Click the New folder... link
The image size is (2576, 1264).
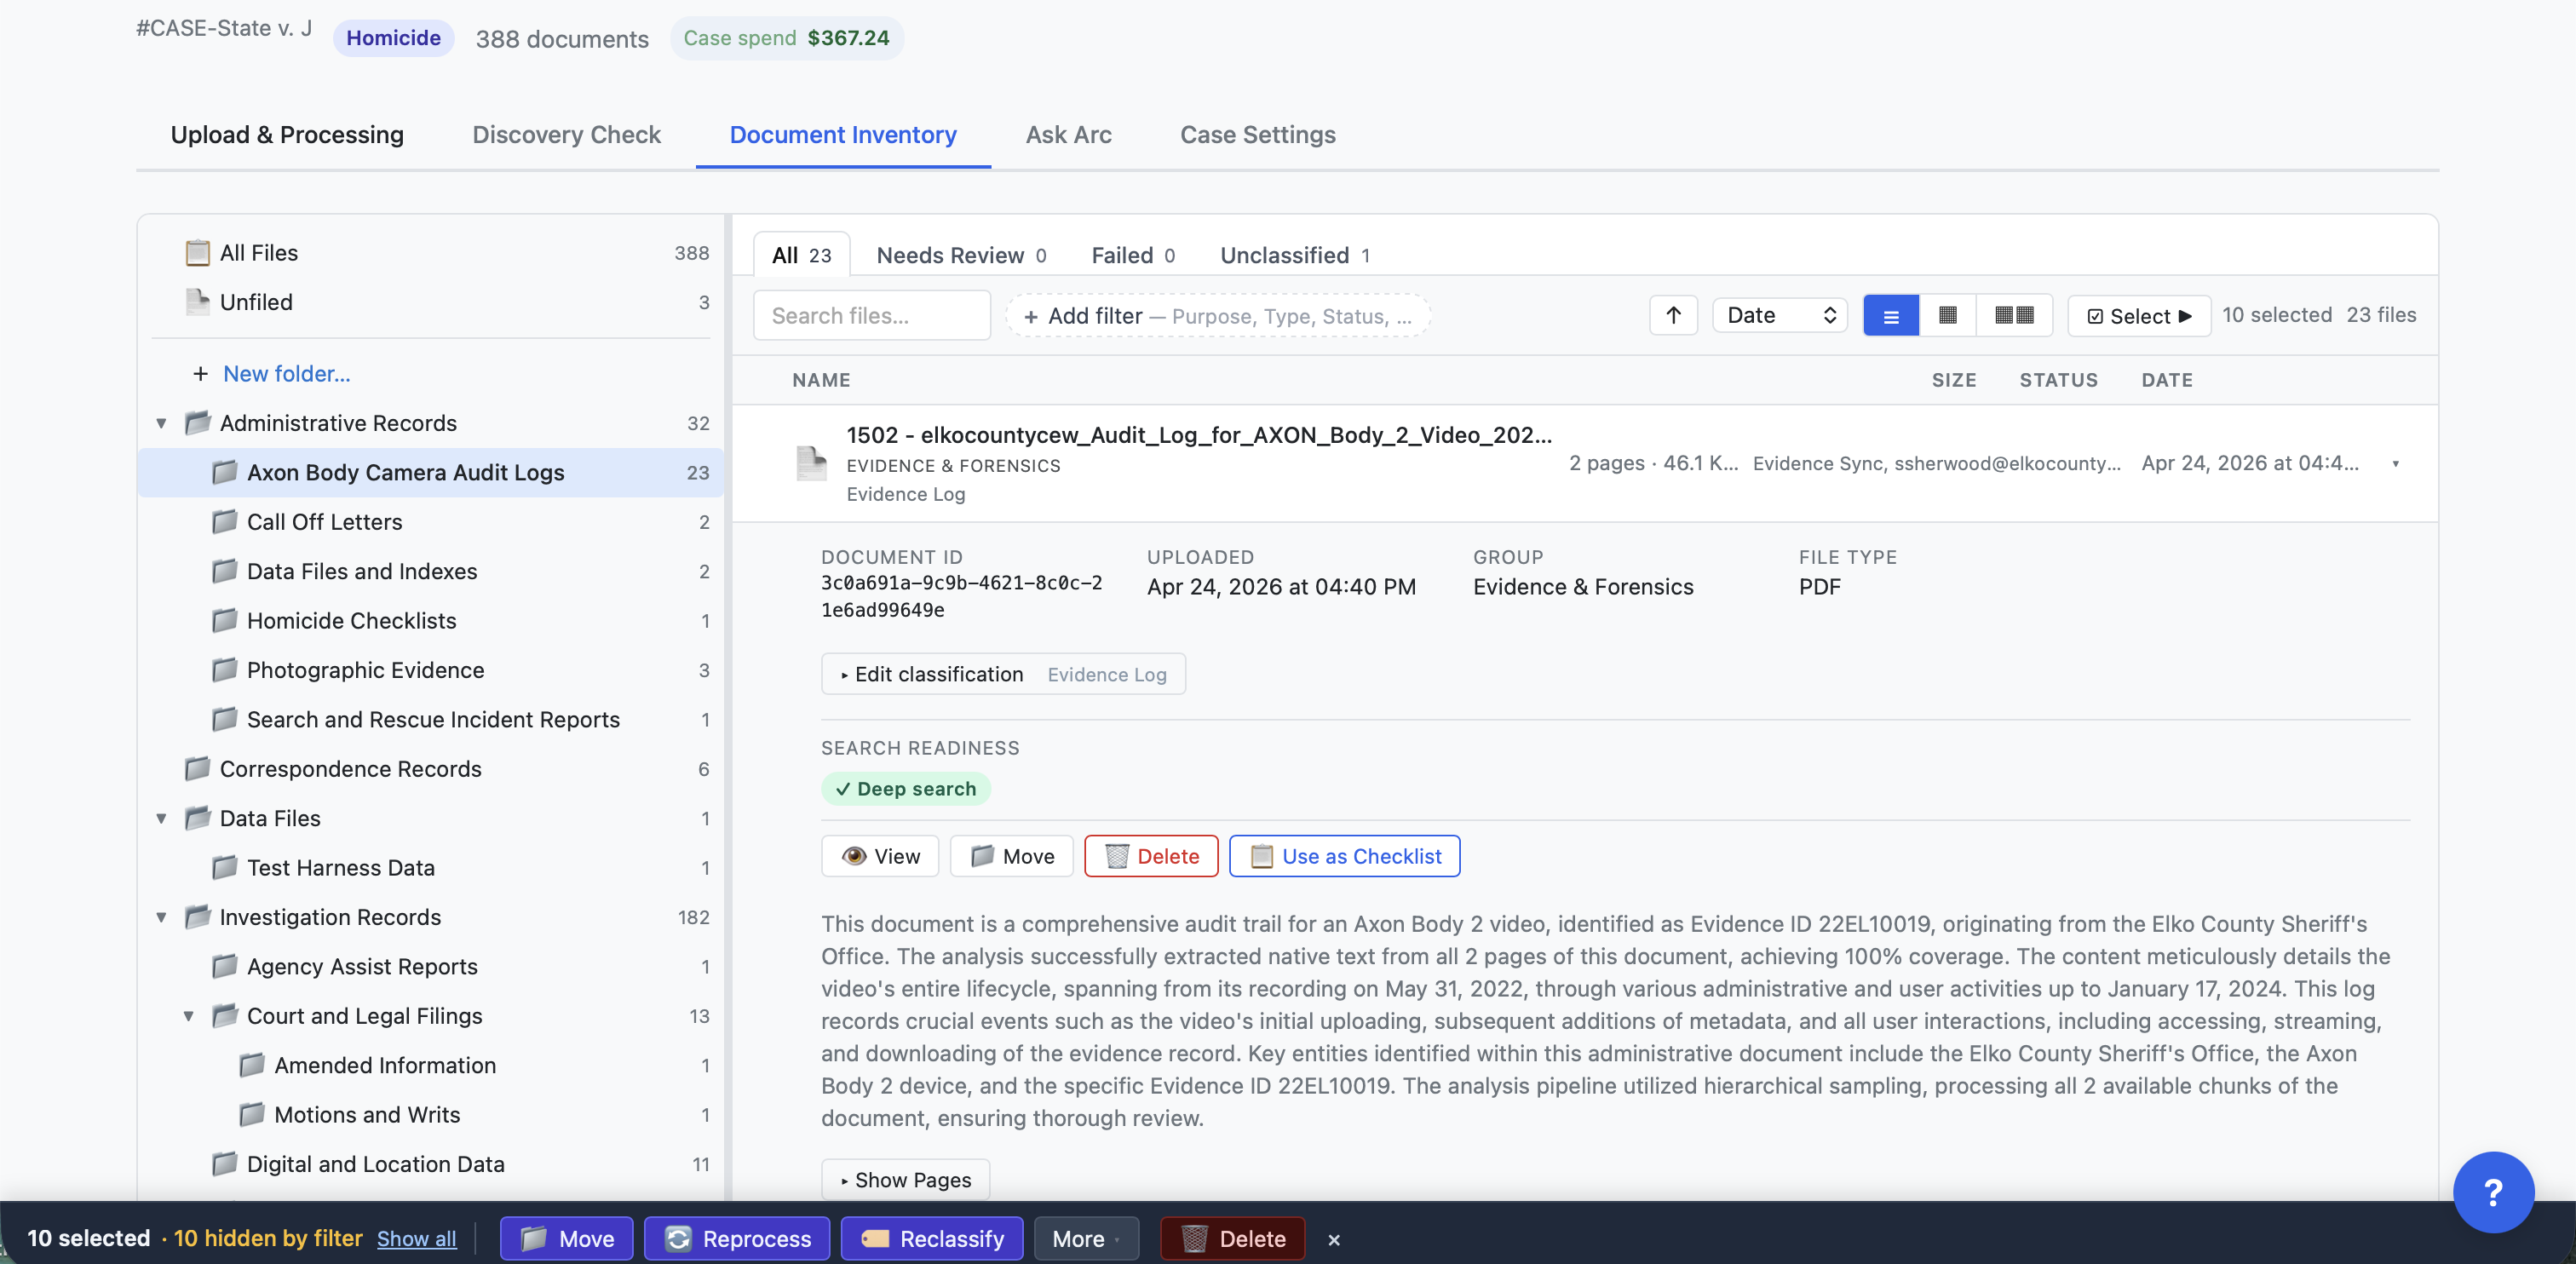286,374
